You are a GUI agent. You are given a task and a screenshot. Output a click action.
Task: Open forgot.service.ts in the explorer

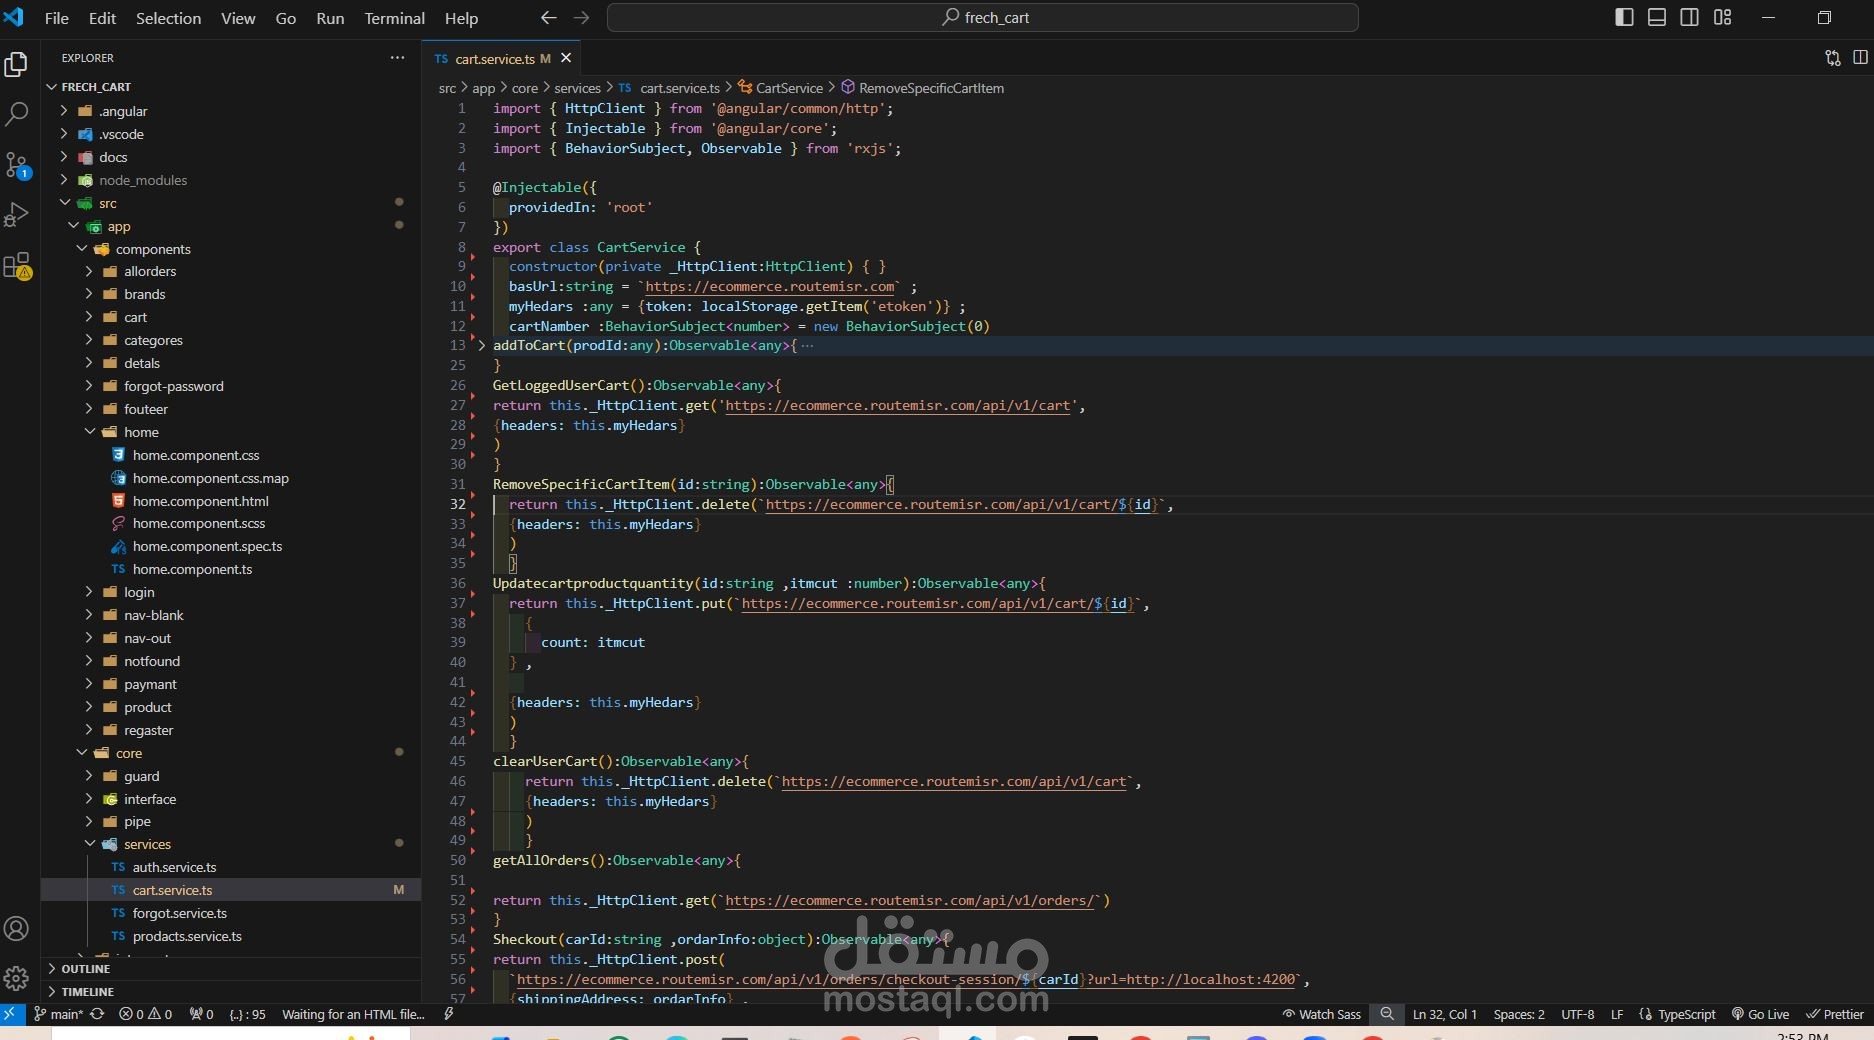pos(179,913)
